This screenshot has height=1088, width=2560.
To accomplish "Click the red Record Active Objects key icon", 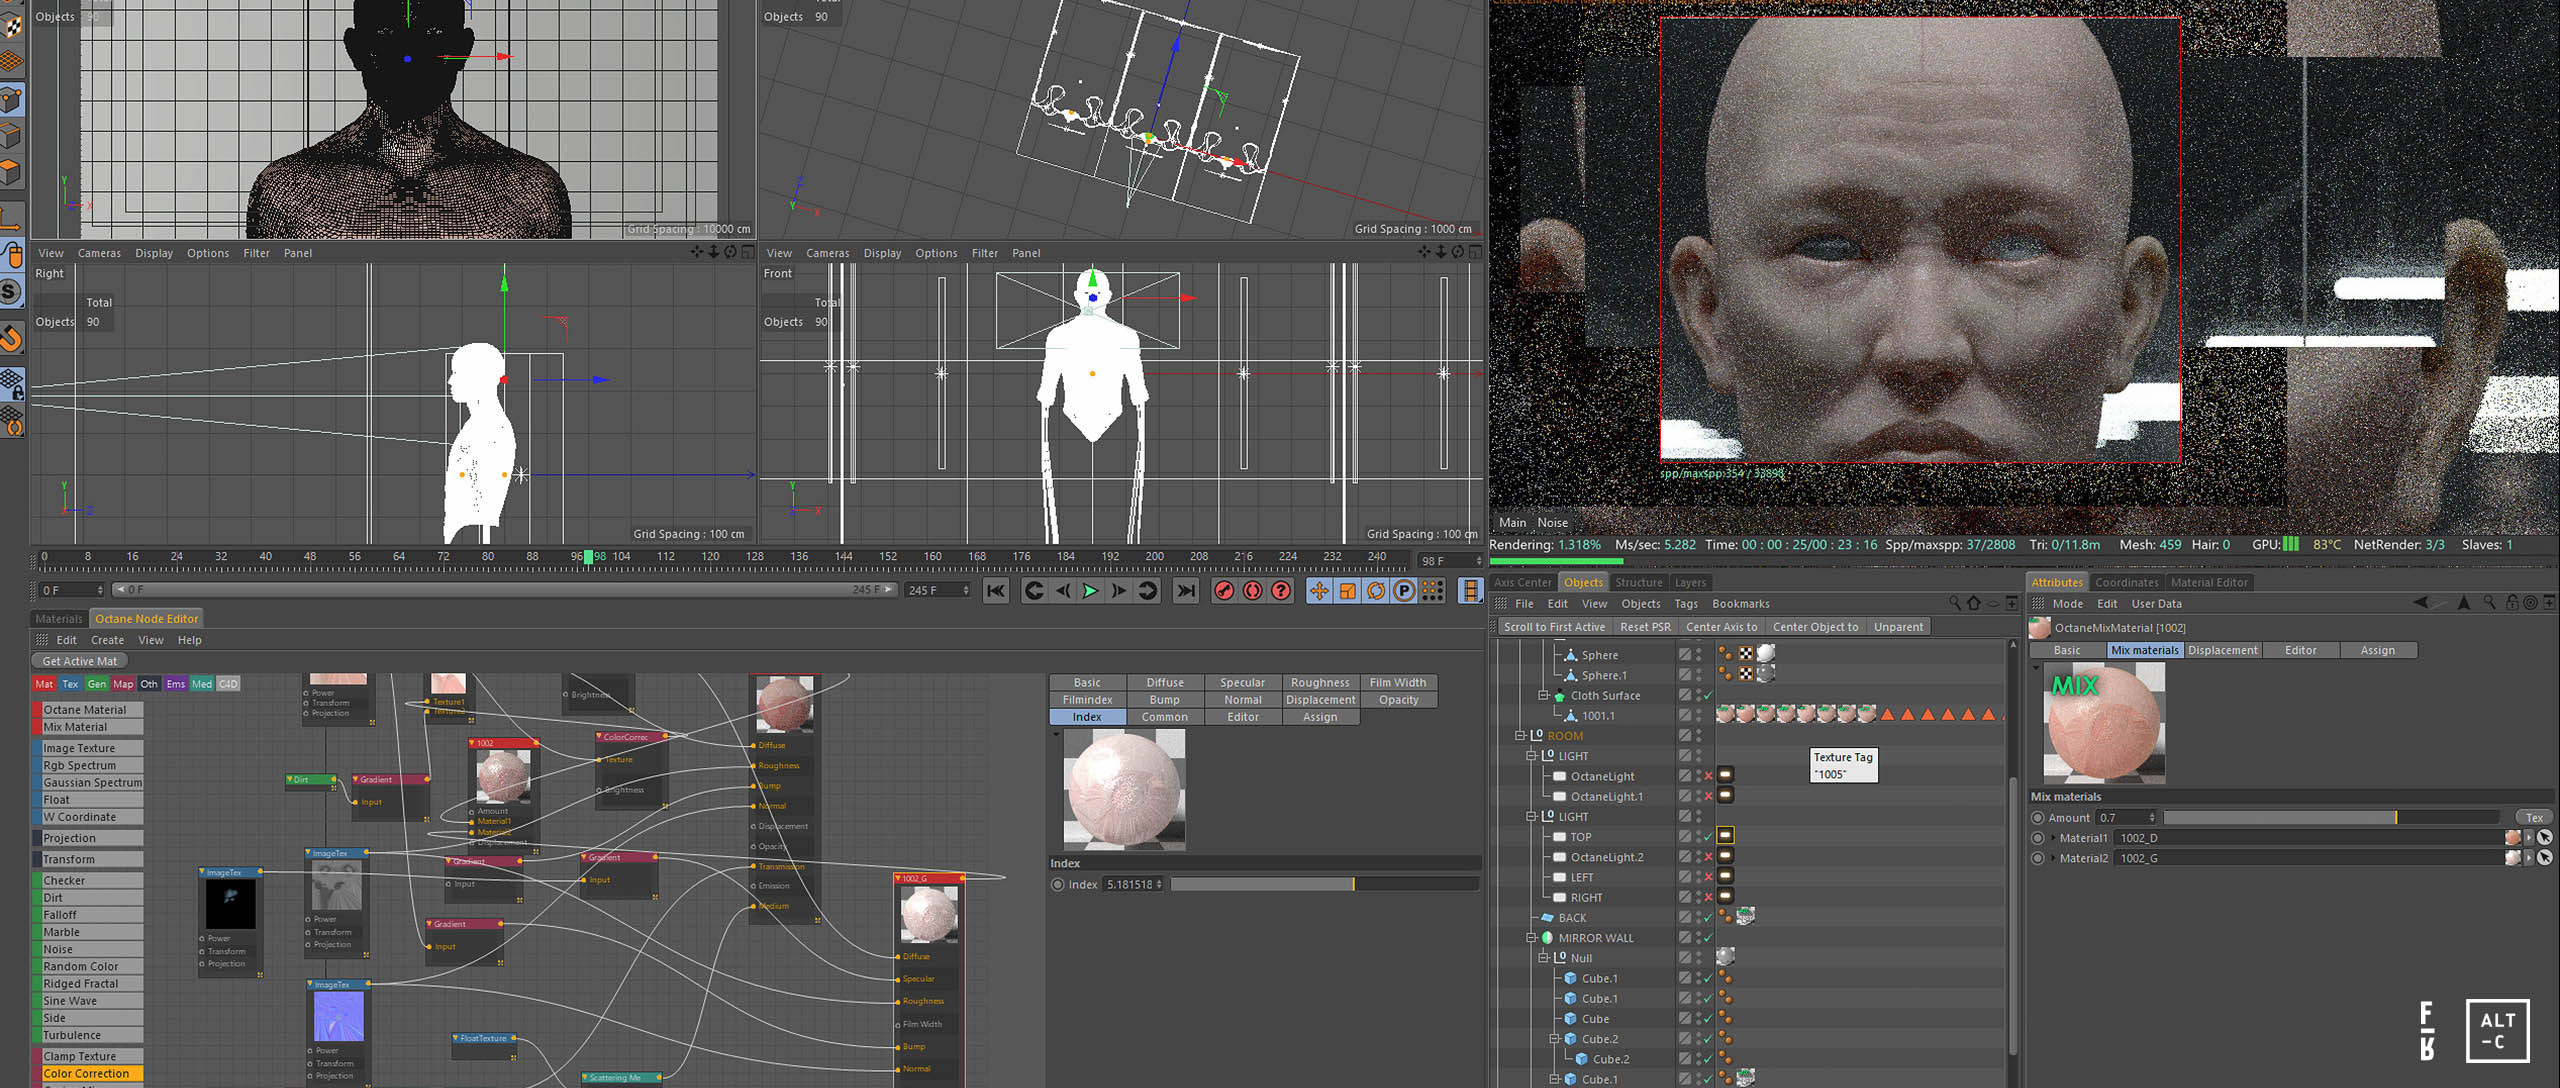I will pyautogui.click(x=1224, y=591).
